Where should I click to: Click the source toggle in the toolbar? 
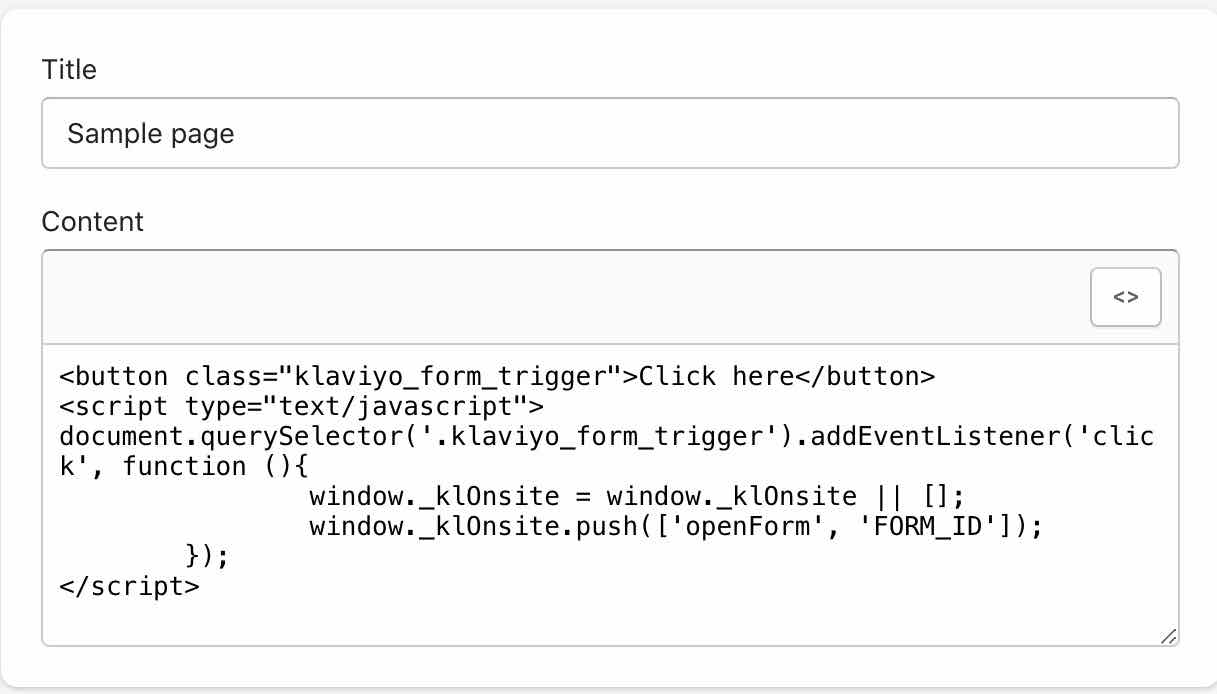[x=1126, y=297]
